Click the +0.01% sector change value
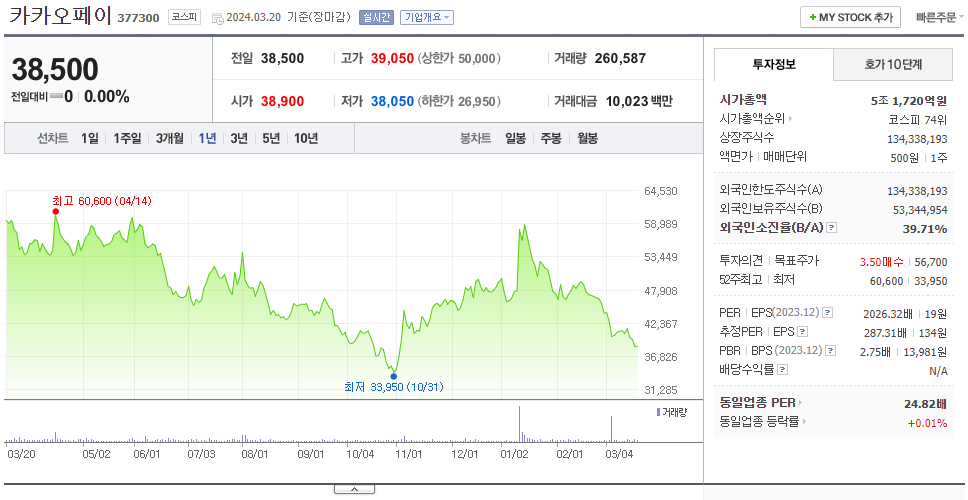The height and width of the screenshot is (500, 968). point(927,423)
